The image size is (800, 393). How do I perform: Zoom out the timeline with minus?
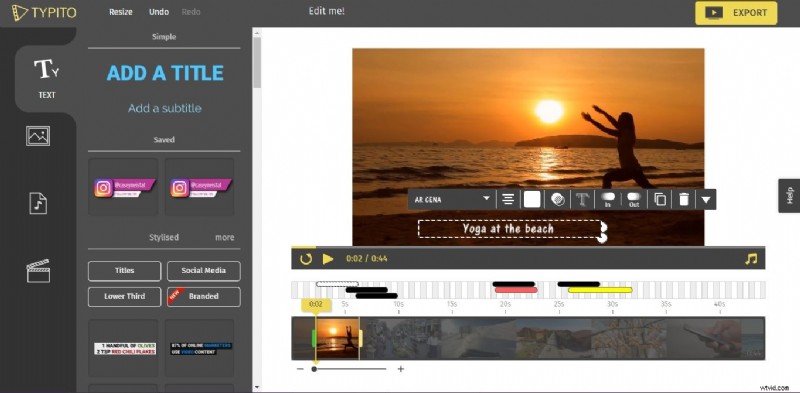[x=300, y=369]
